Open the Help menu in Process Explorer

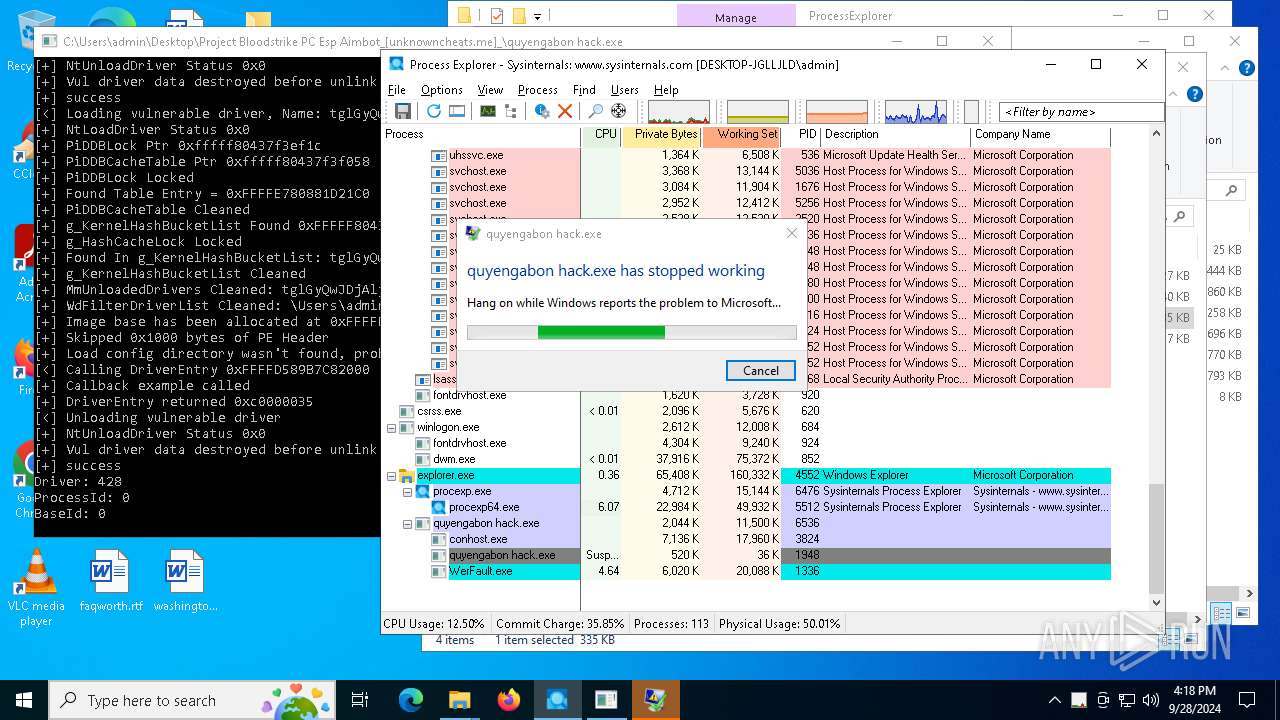tap(666, 89)
